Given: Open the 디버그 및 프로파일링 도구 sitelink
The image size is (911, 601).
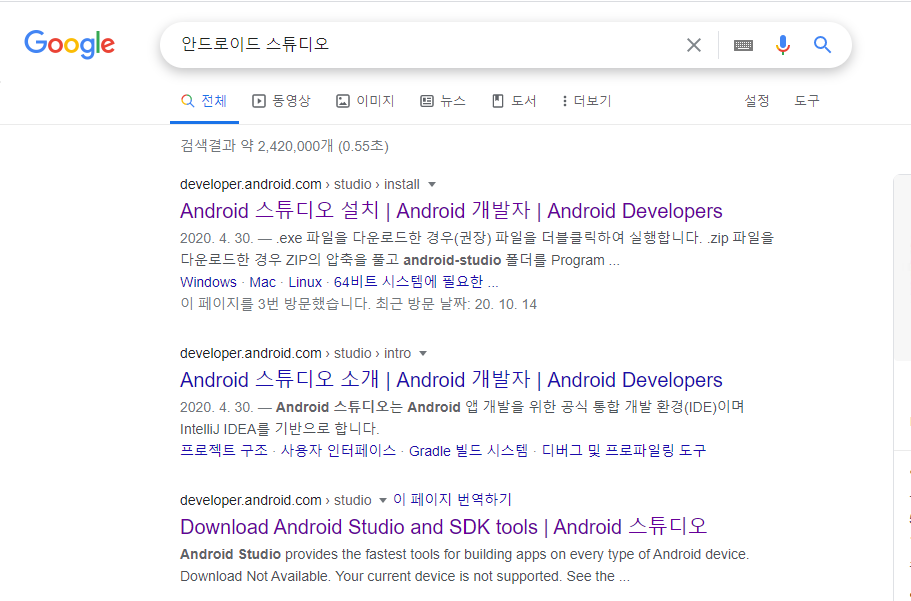Looking at the screenshot, I should pos(623,450).
